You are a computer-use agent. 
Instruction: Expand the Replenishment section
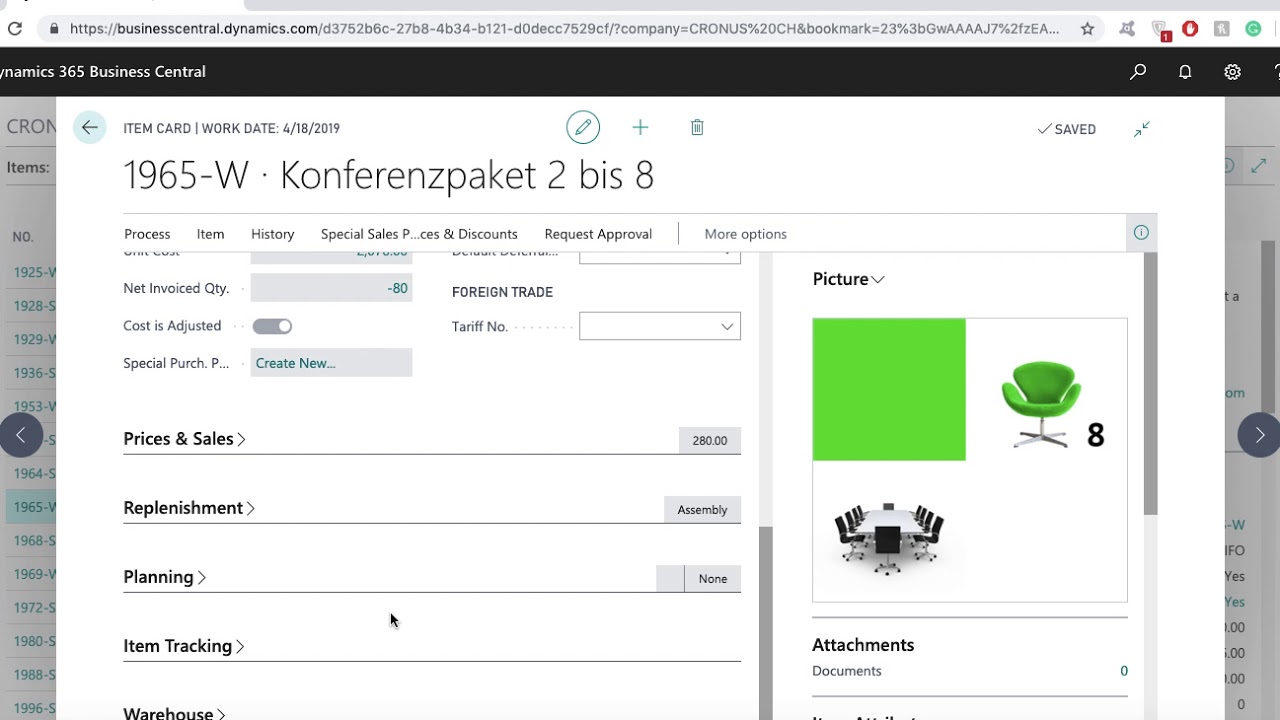pos(189,507)
